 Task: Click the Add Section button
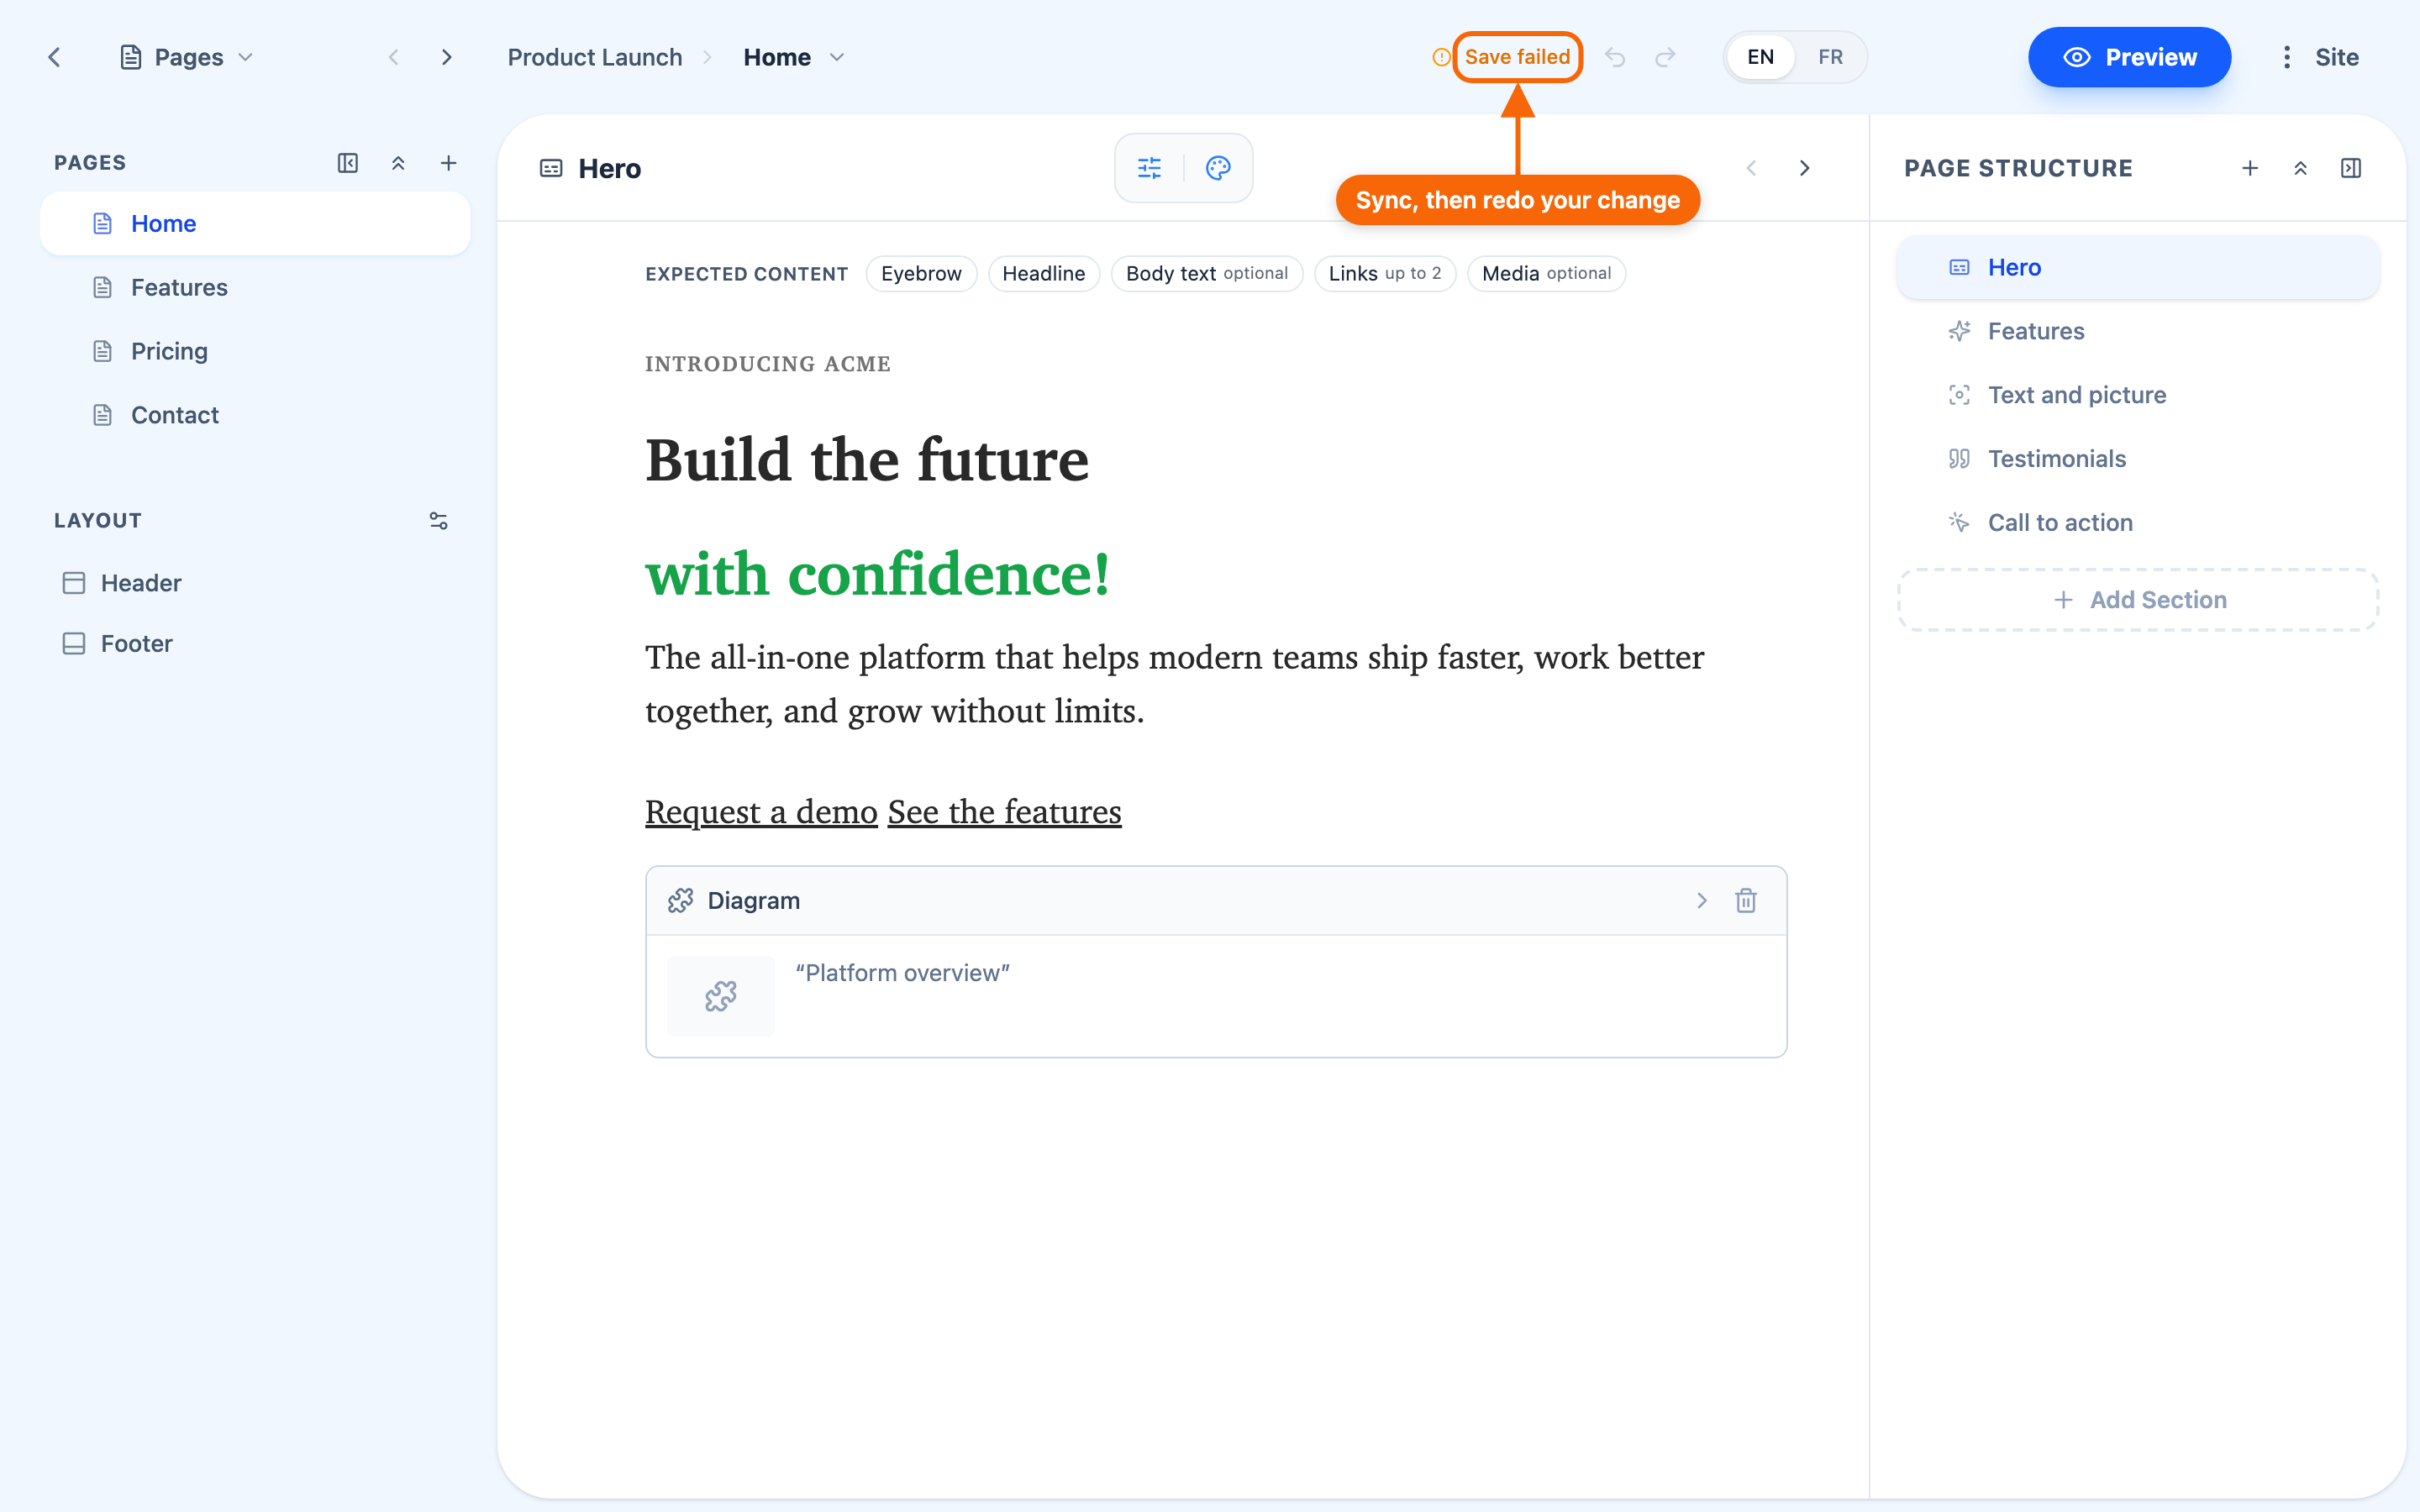pyautogui.click(x=2138, y=600)
